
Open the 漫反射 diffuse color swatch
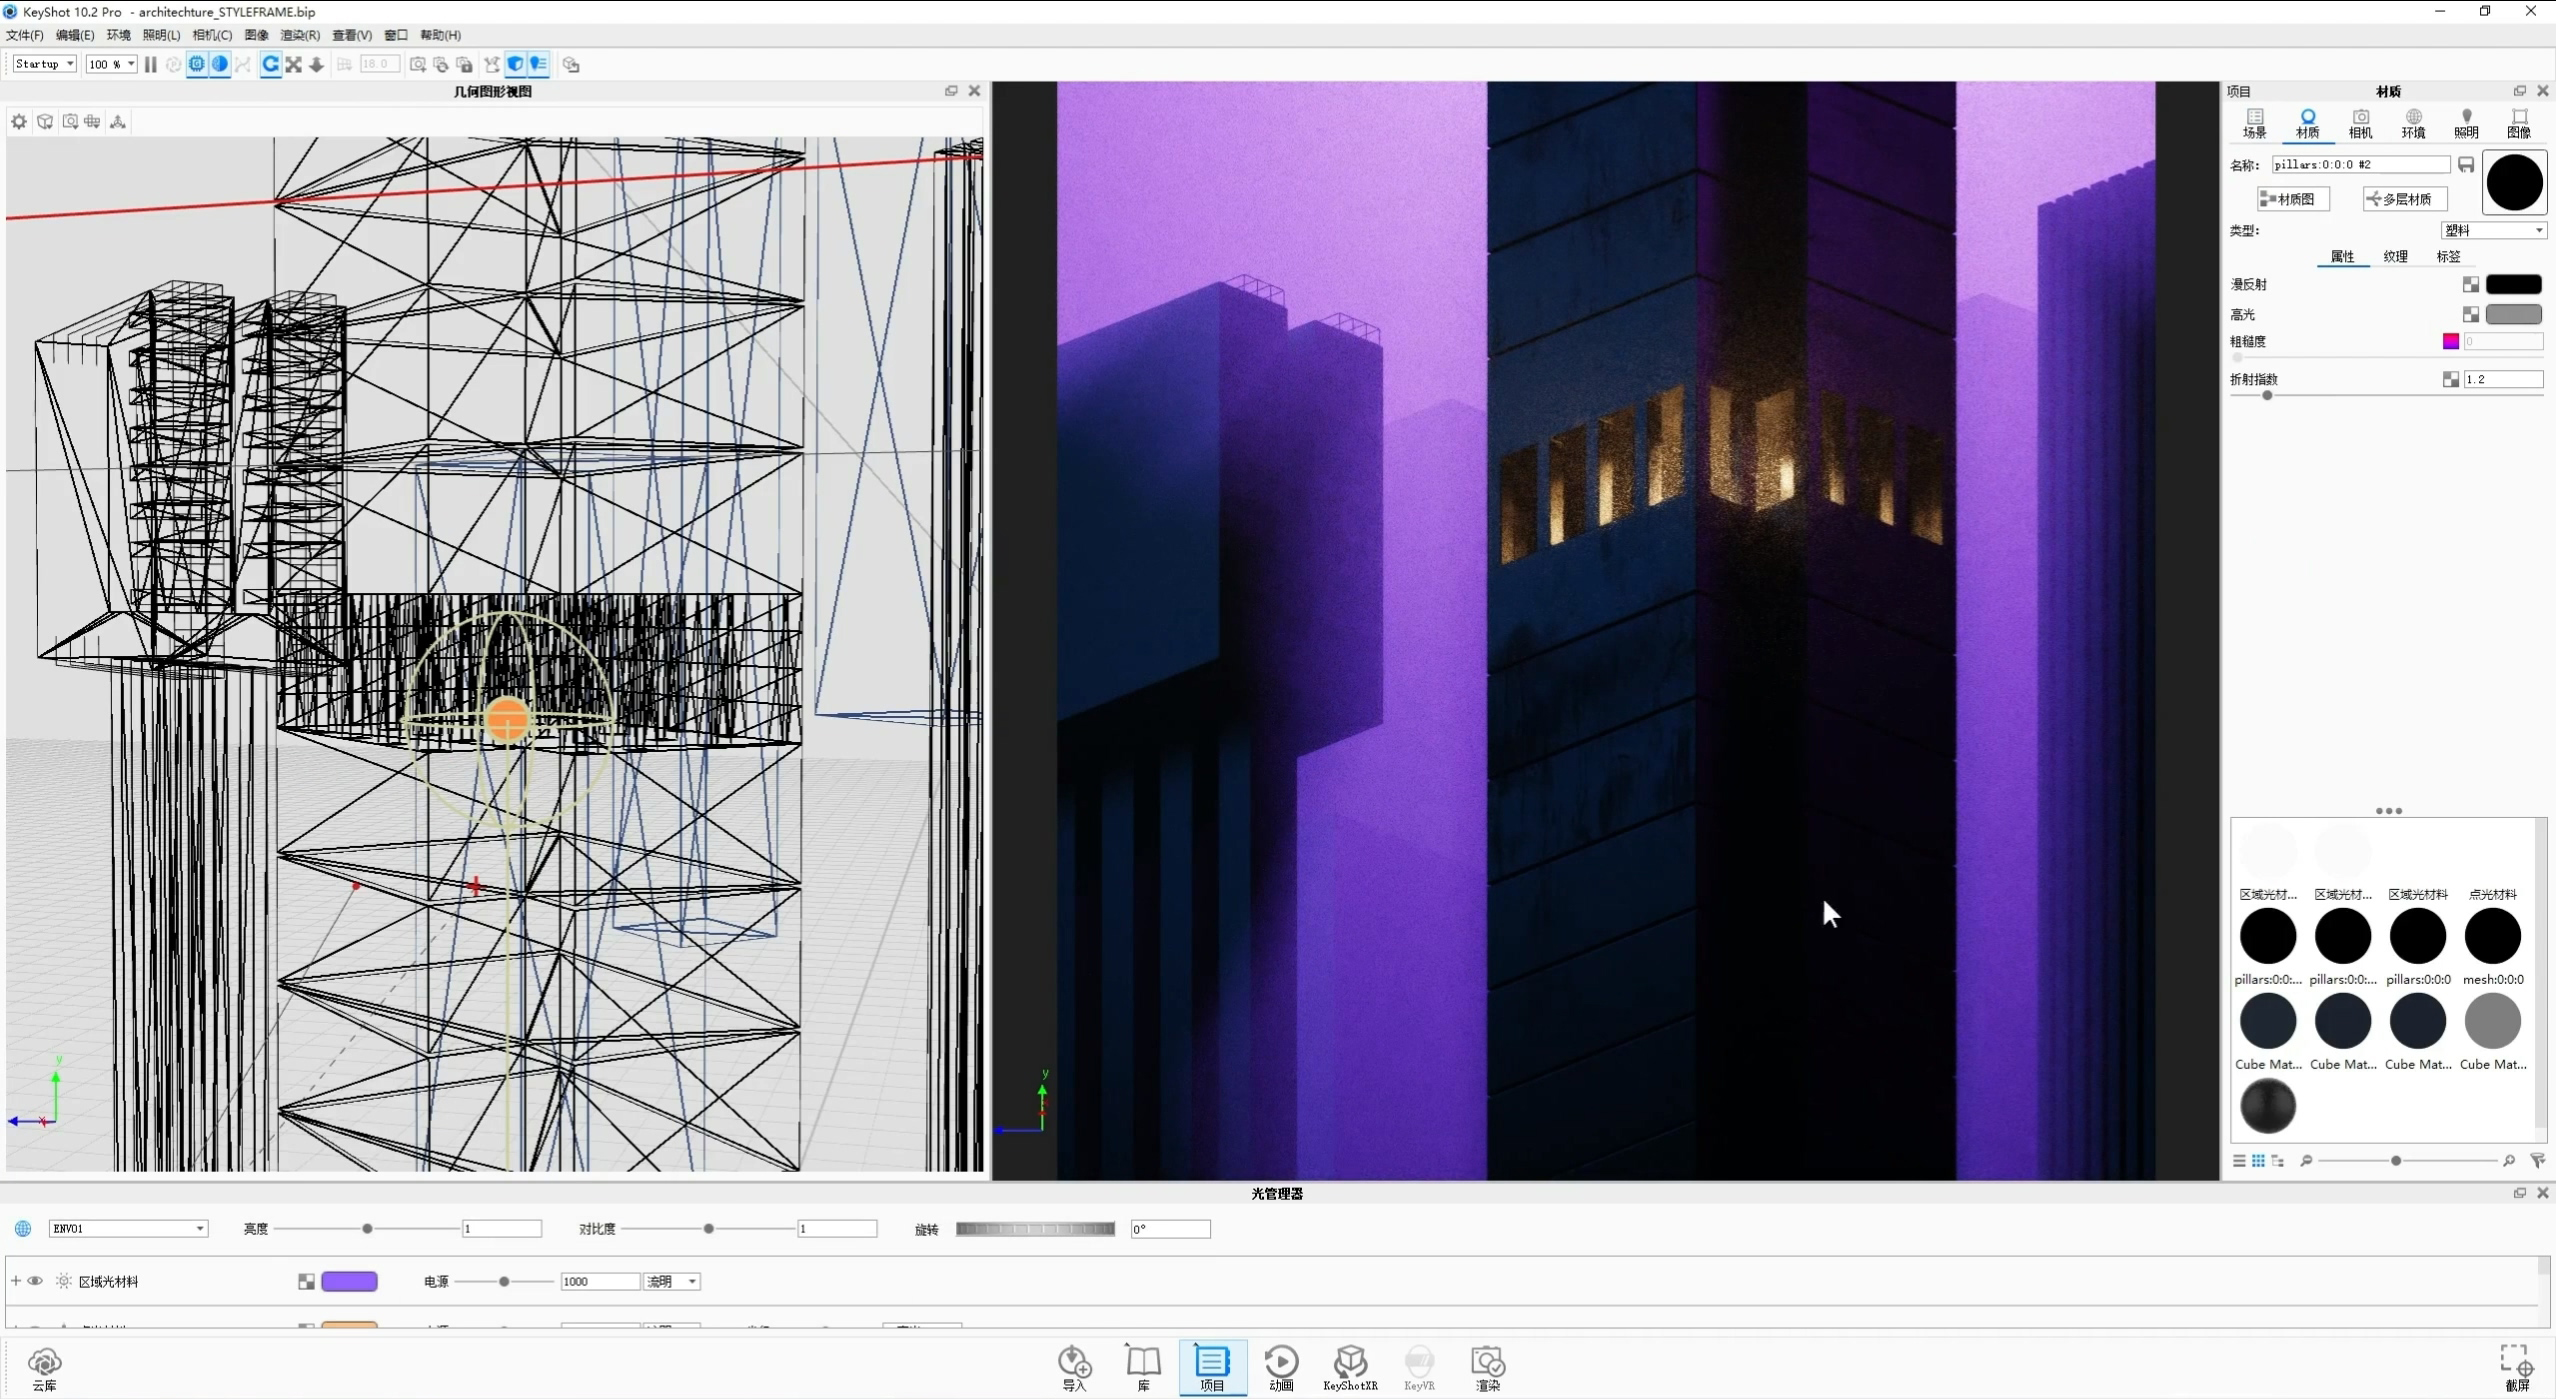point(2512,283)
